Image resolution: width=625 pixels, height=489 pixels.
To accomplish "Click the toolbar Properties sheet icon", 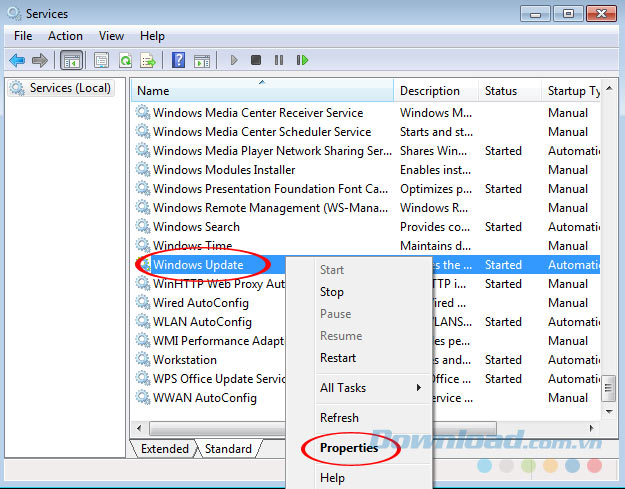I will pos(102,61).
